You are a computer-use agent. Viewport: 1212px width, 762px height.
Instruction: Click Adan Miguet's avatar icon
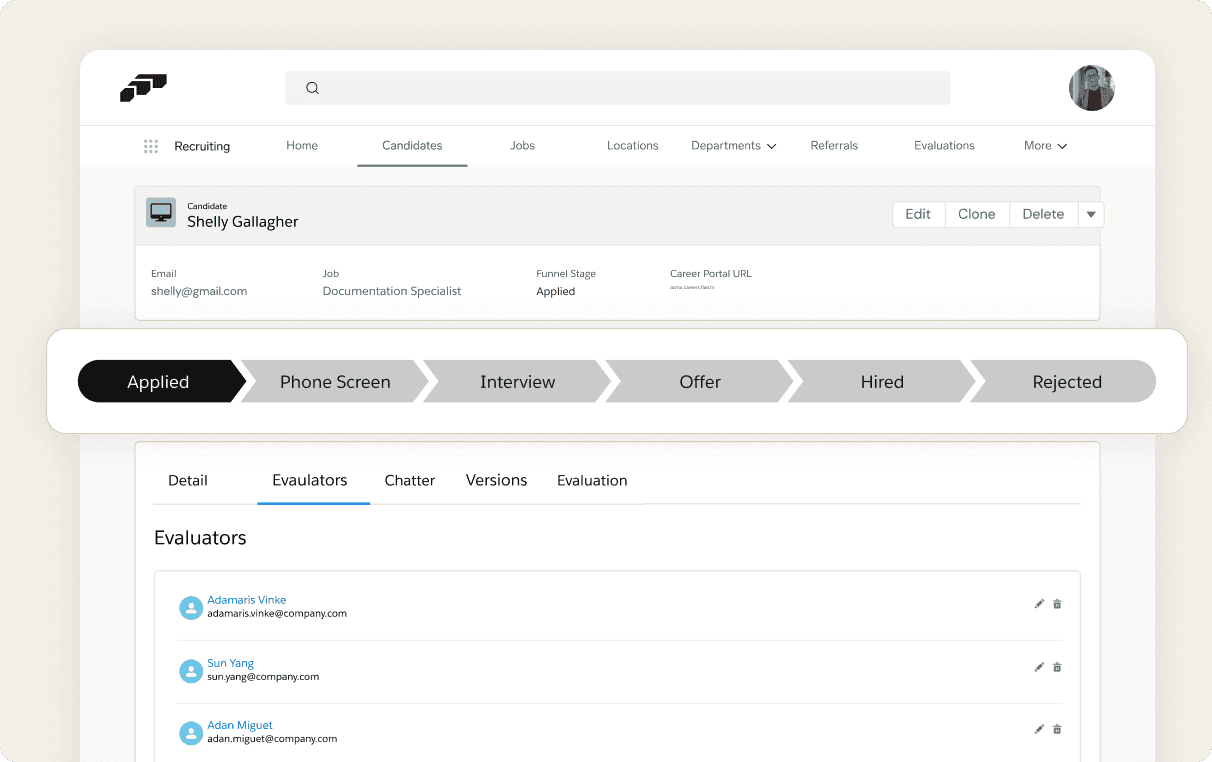coord(191,733)
